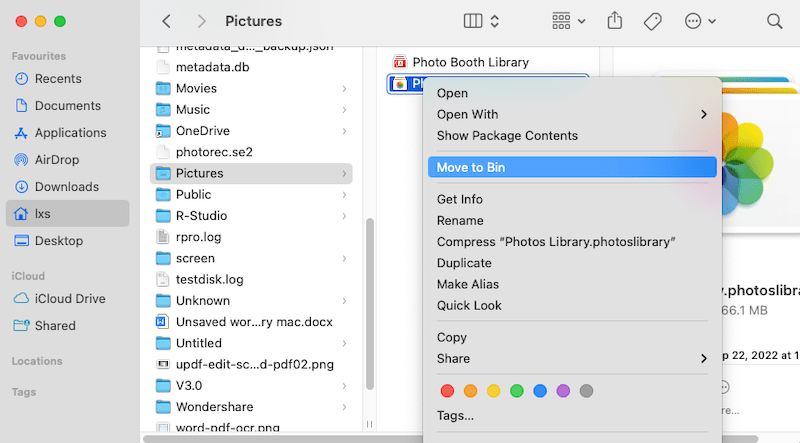Viewport: 800px width, 443px height.
Task: Click Tags… in the context menu
Action: coord(455,415)
